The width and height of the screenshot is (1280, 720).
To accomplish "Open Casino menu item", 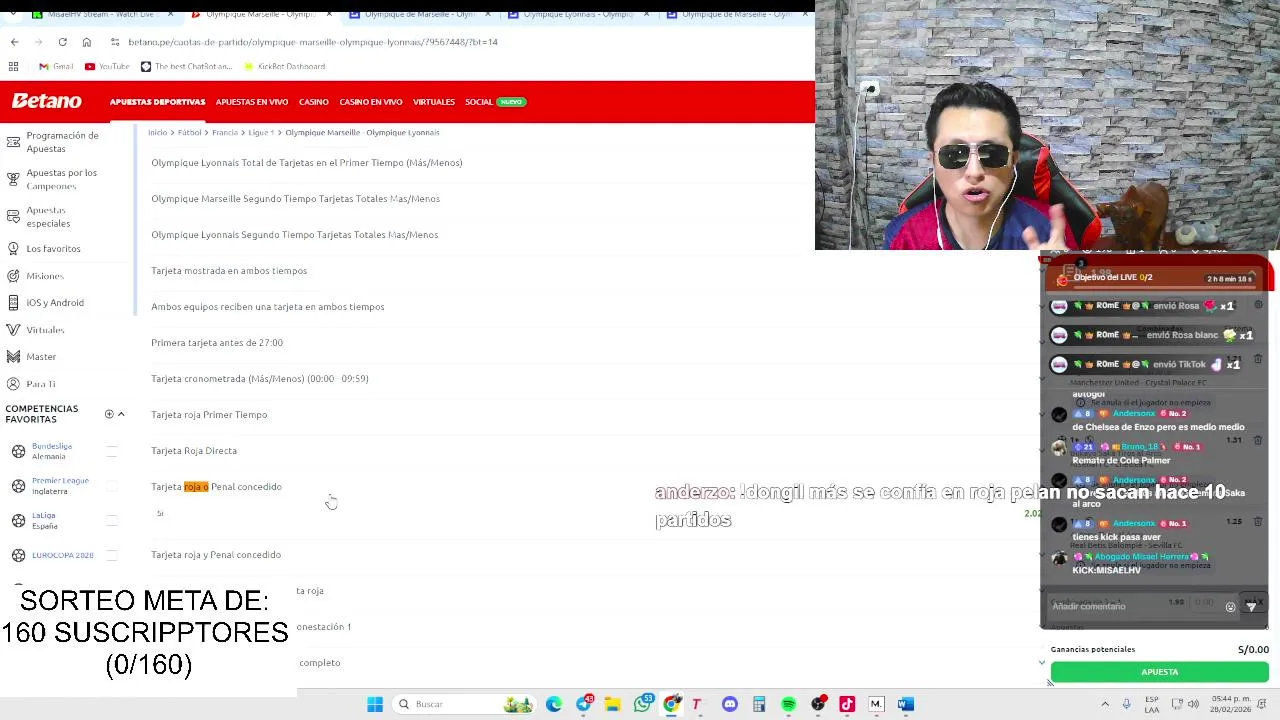I will [314, 102].
